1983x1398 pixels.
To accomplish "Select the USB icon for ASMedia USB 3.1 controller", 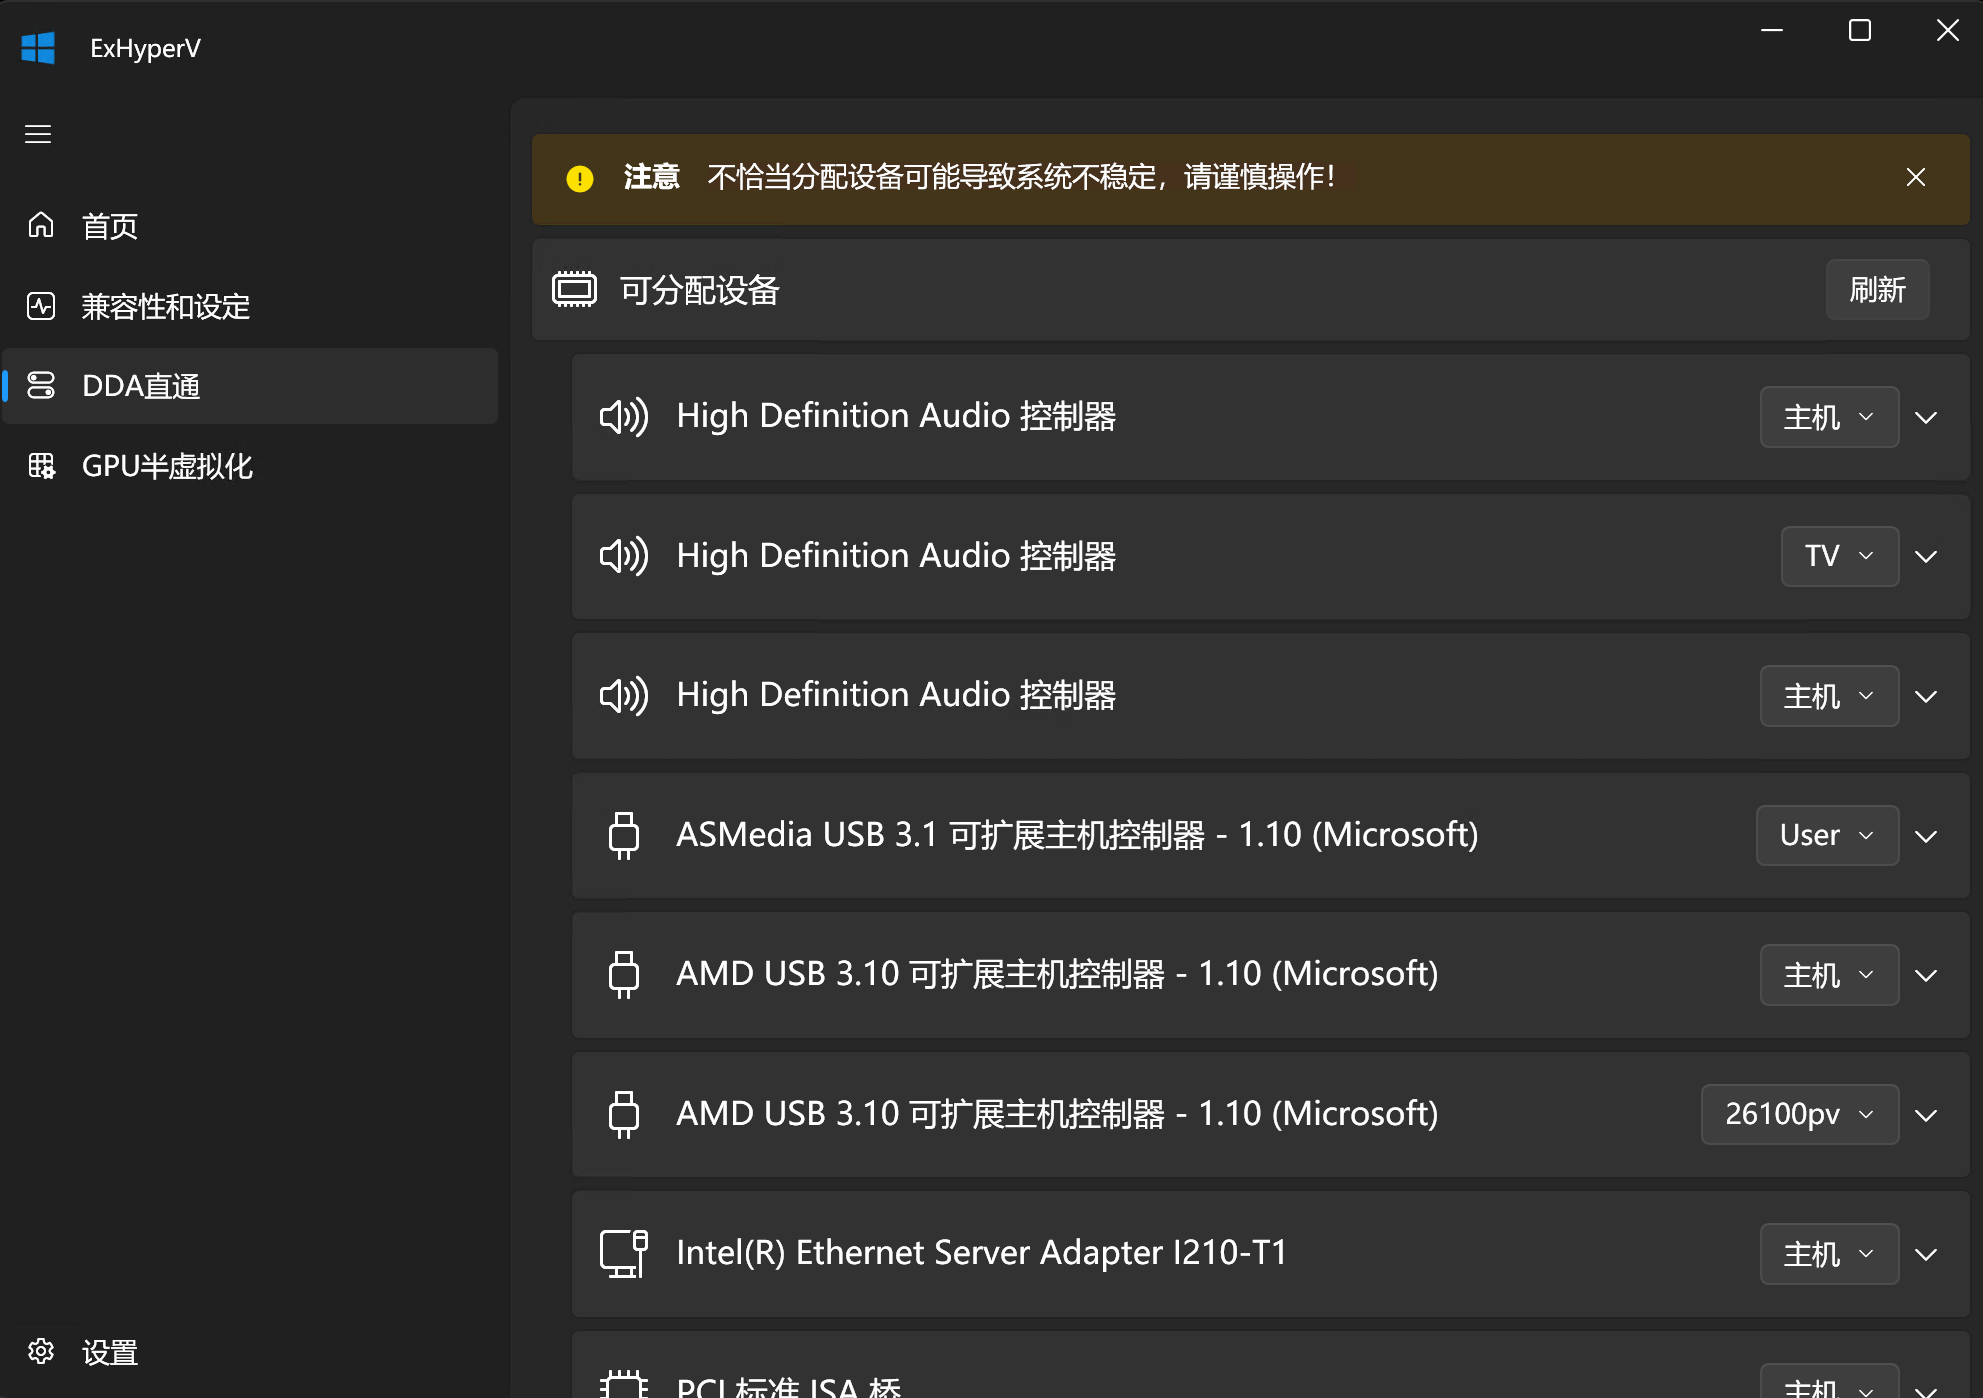I will (x=624, y=835).
